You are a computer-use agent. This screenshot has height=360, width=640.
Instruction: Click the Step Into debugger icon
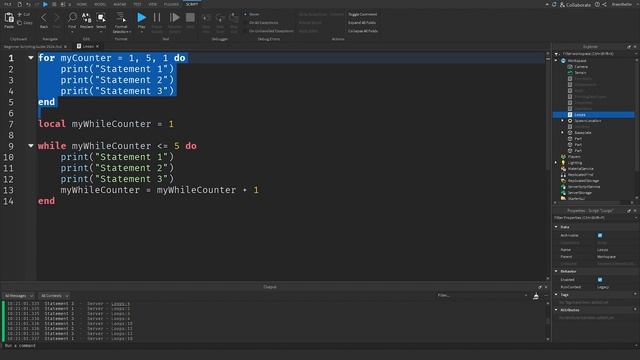[206, 18]
